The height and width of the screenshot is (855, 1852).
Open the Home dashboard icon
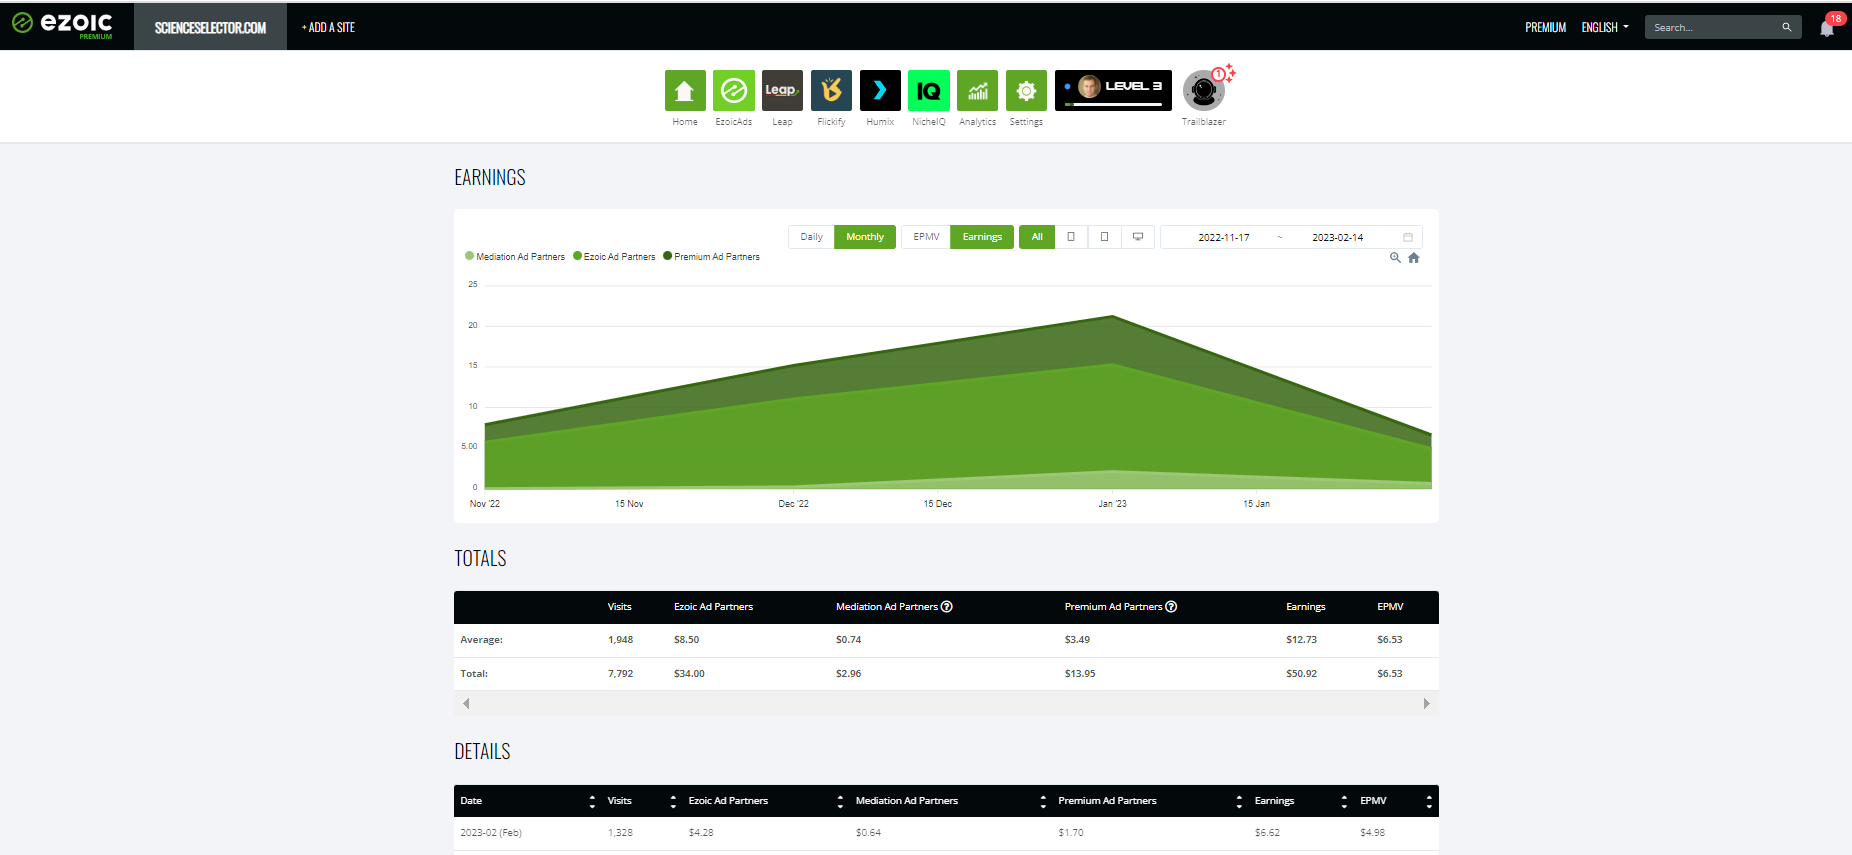click(x=685, y=90)
